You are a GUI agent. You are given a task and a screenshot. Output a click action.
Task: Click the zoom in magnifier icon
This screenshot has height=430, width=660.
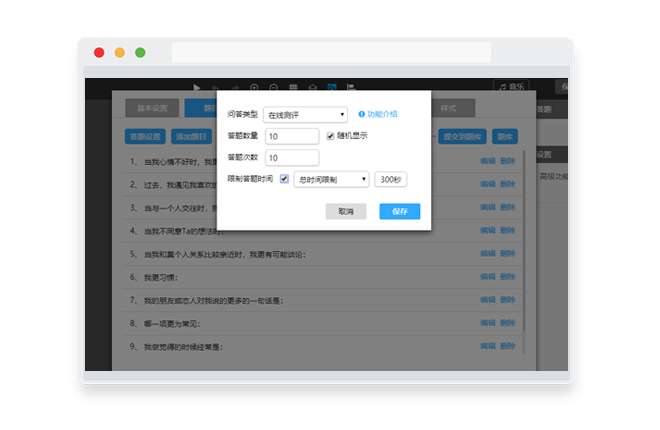tap(254, 87)
